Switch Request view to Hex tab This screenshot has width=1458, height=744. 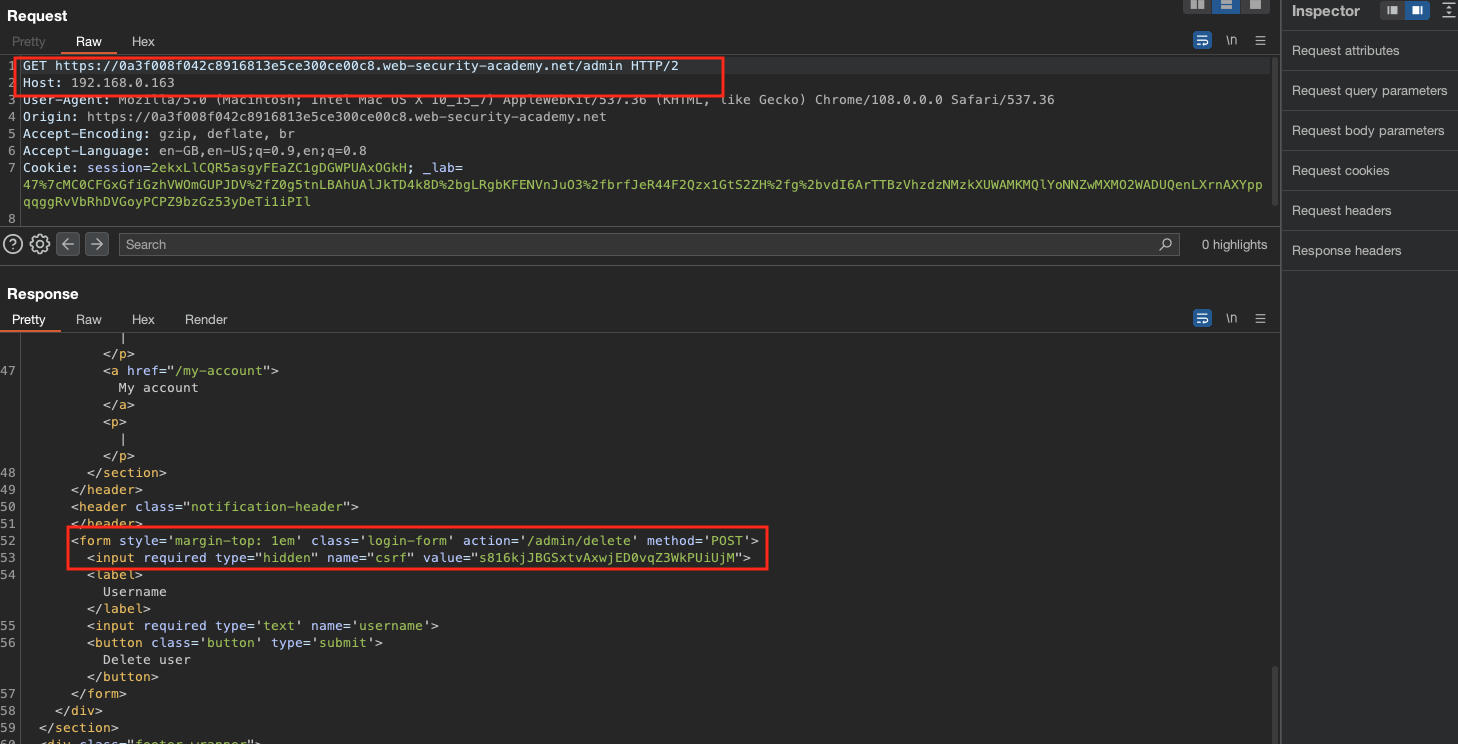(143, 41)
